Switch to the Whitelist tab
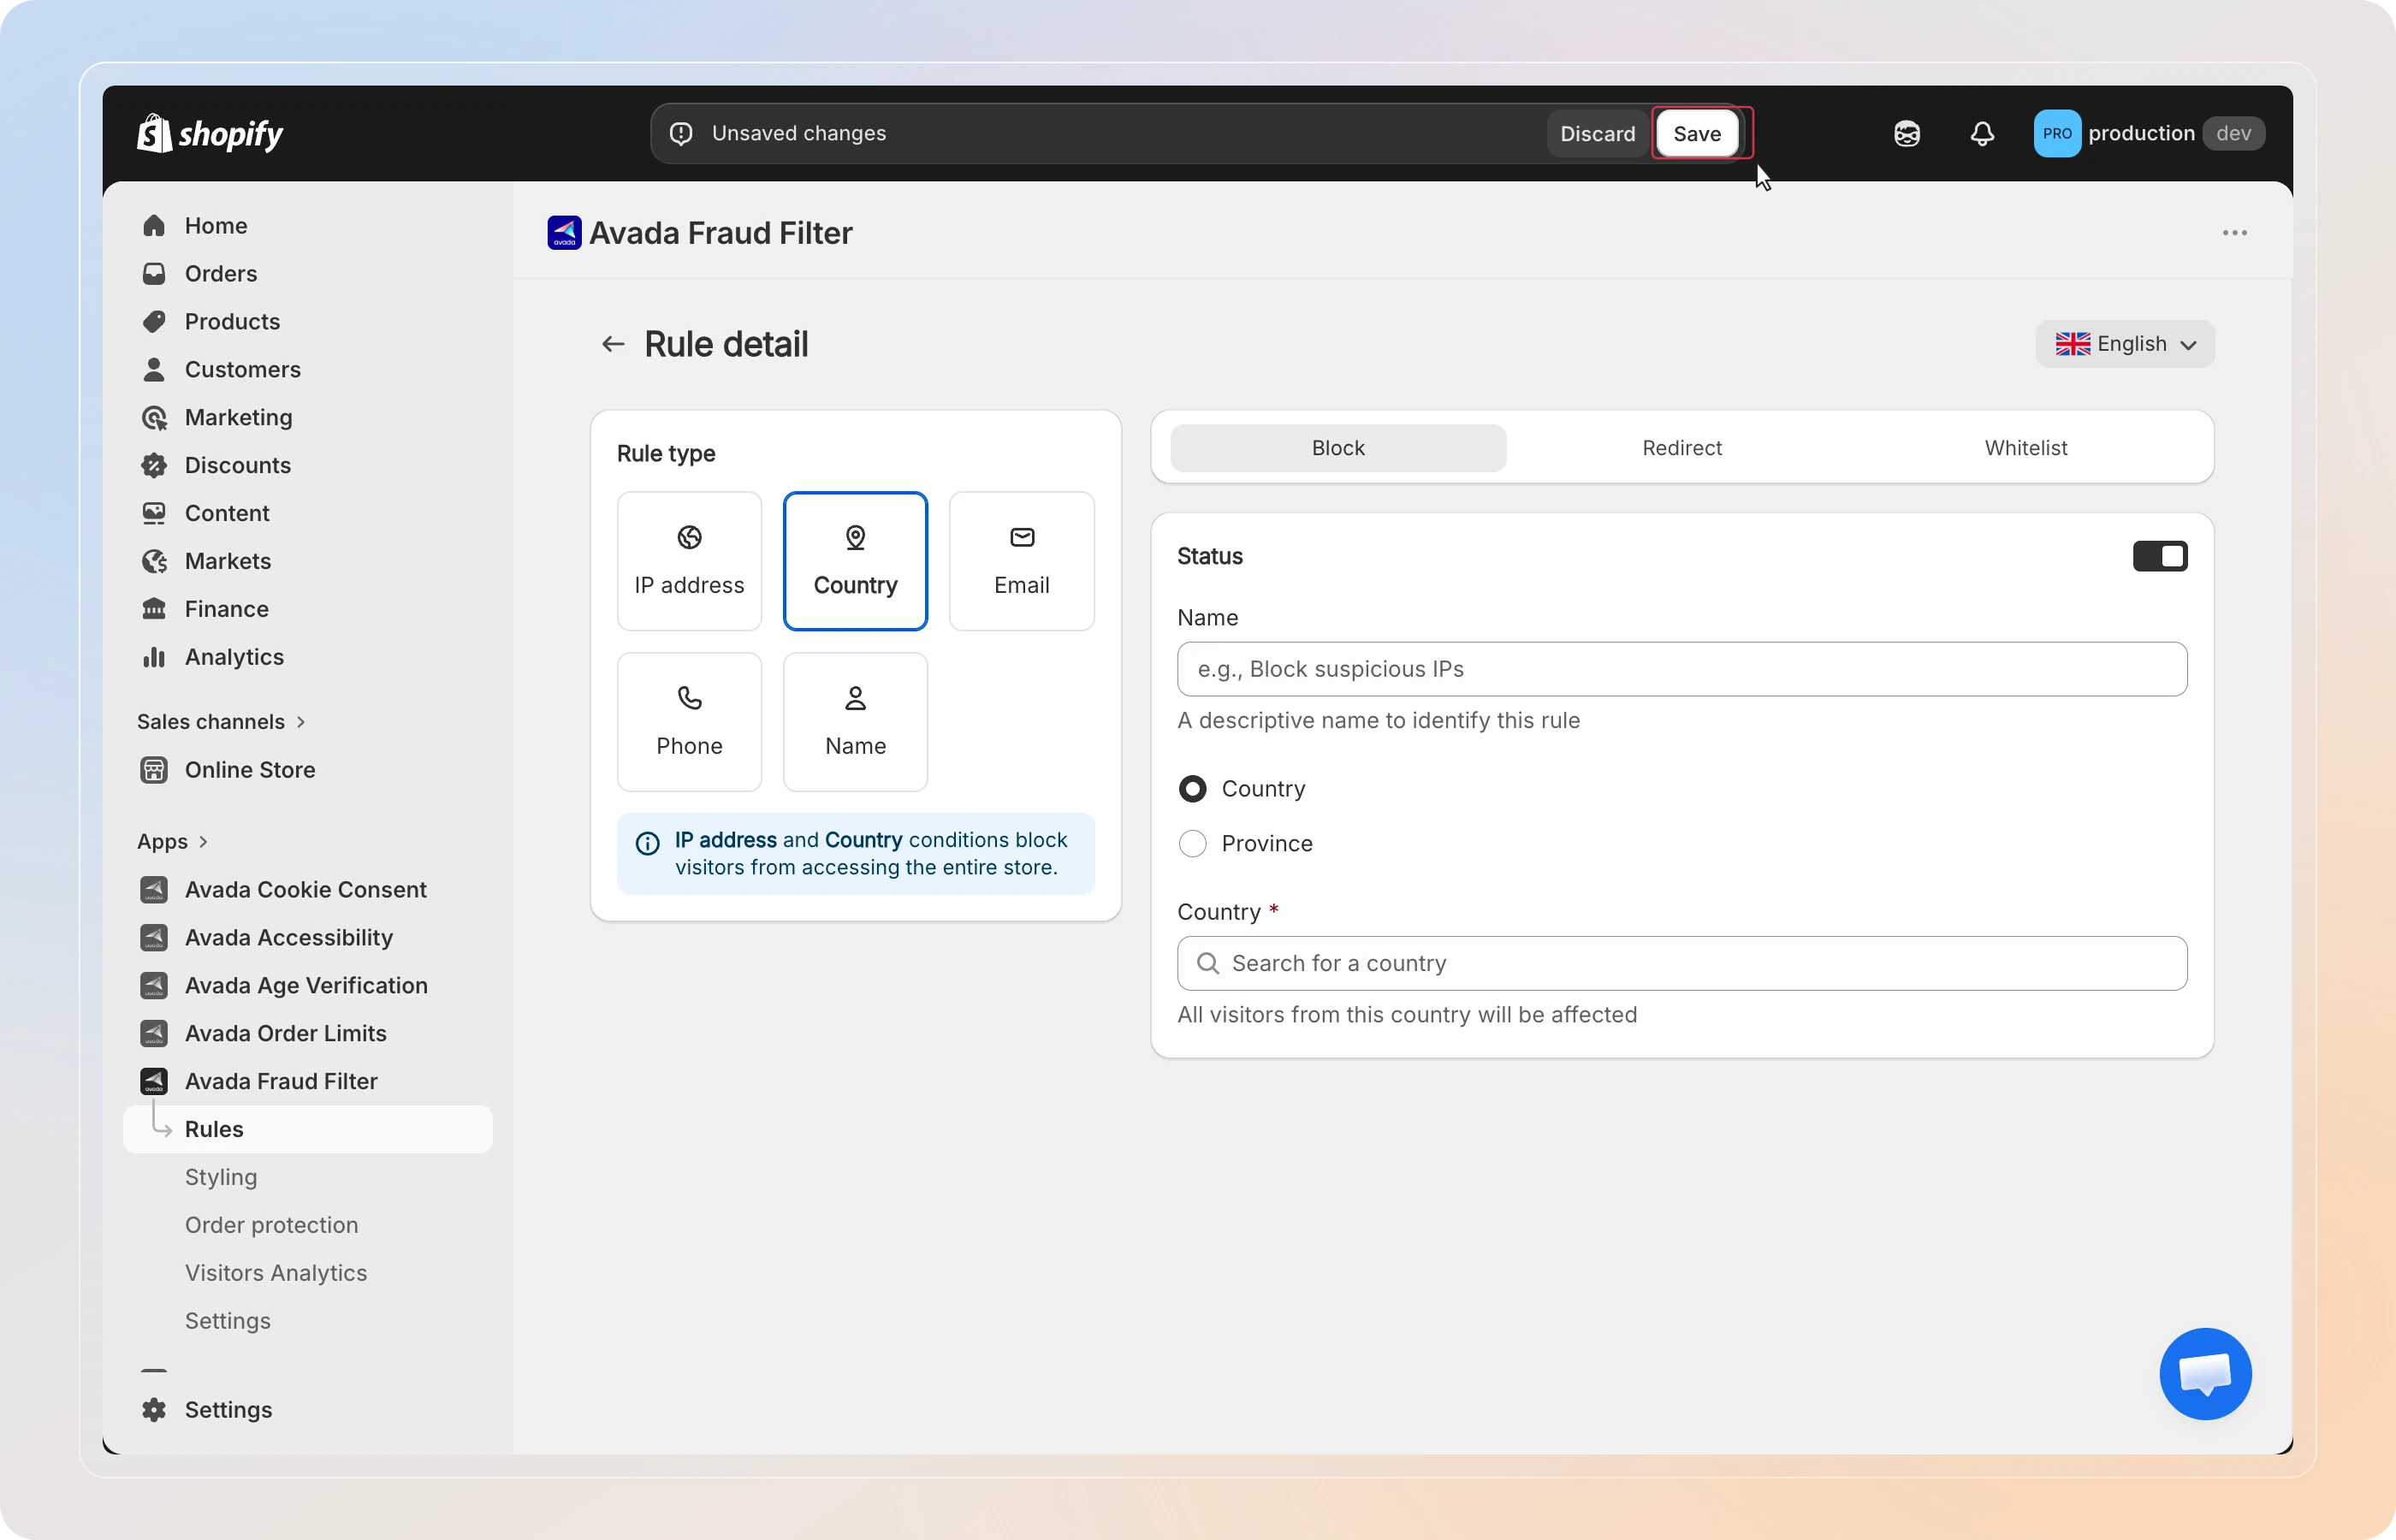The width and height of the screenshot is (2396, 1540). (x=2025, y=448)
